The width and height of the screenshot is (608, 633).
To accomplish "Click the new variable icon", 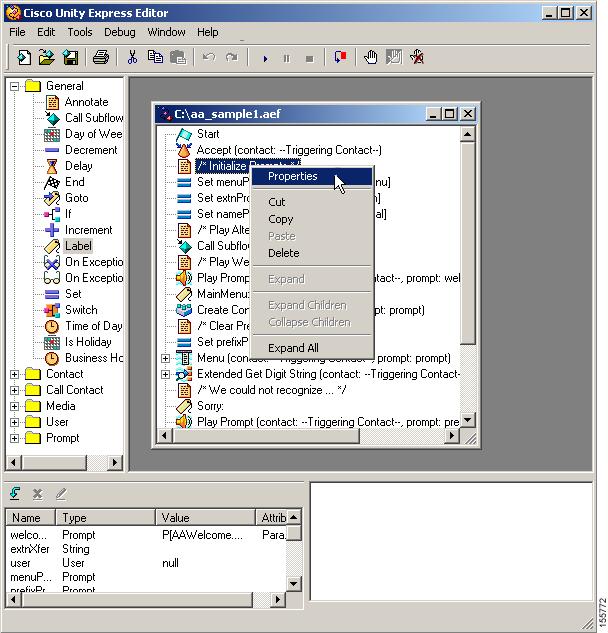I will (15, 493).
